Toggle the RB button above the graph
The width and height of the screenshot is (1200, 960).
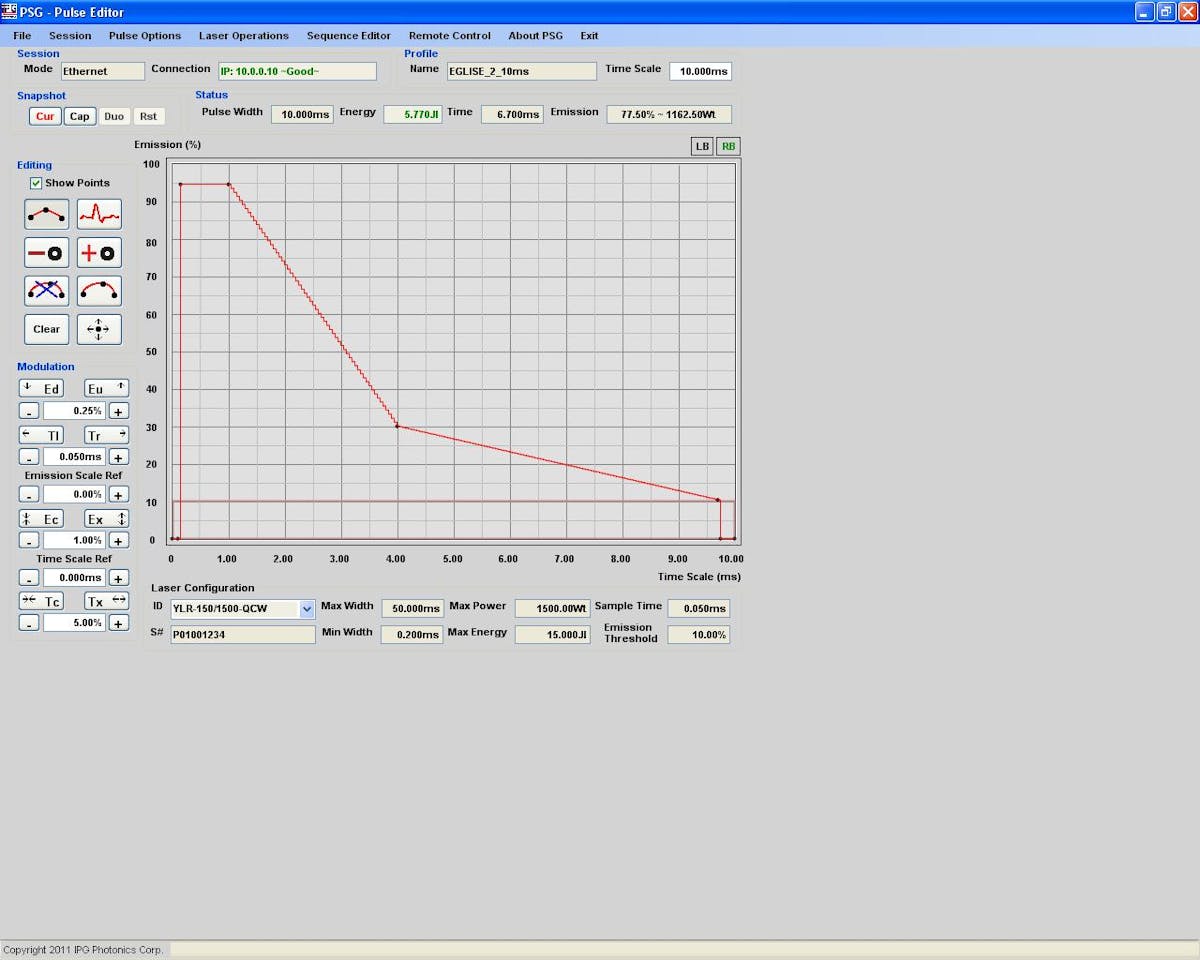[x=728, y=147]
